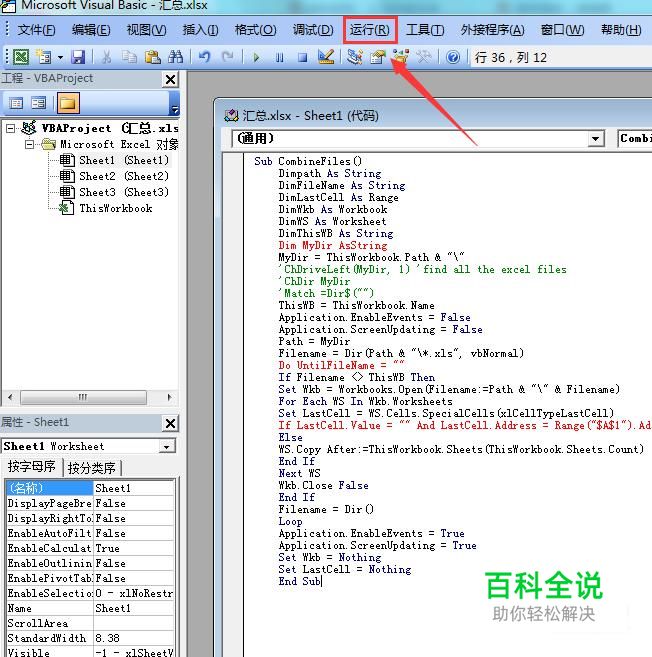The height and width of the screenshot is (657, 652).
Task: Open the 运行(R) menu
Action: pos(370,30)
